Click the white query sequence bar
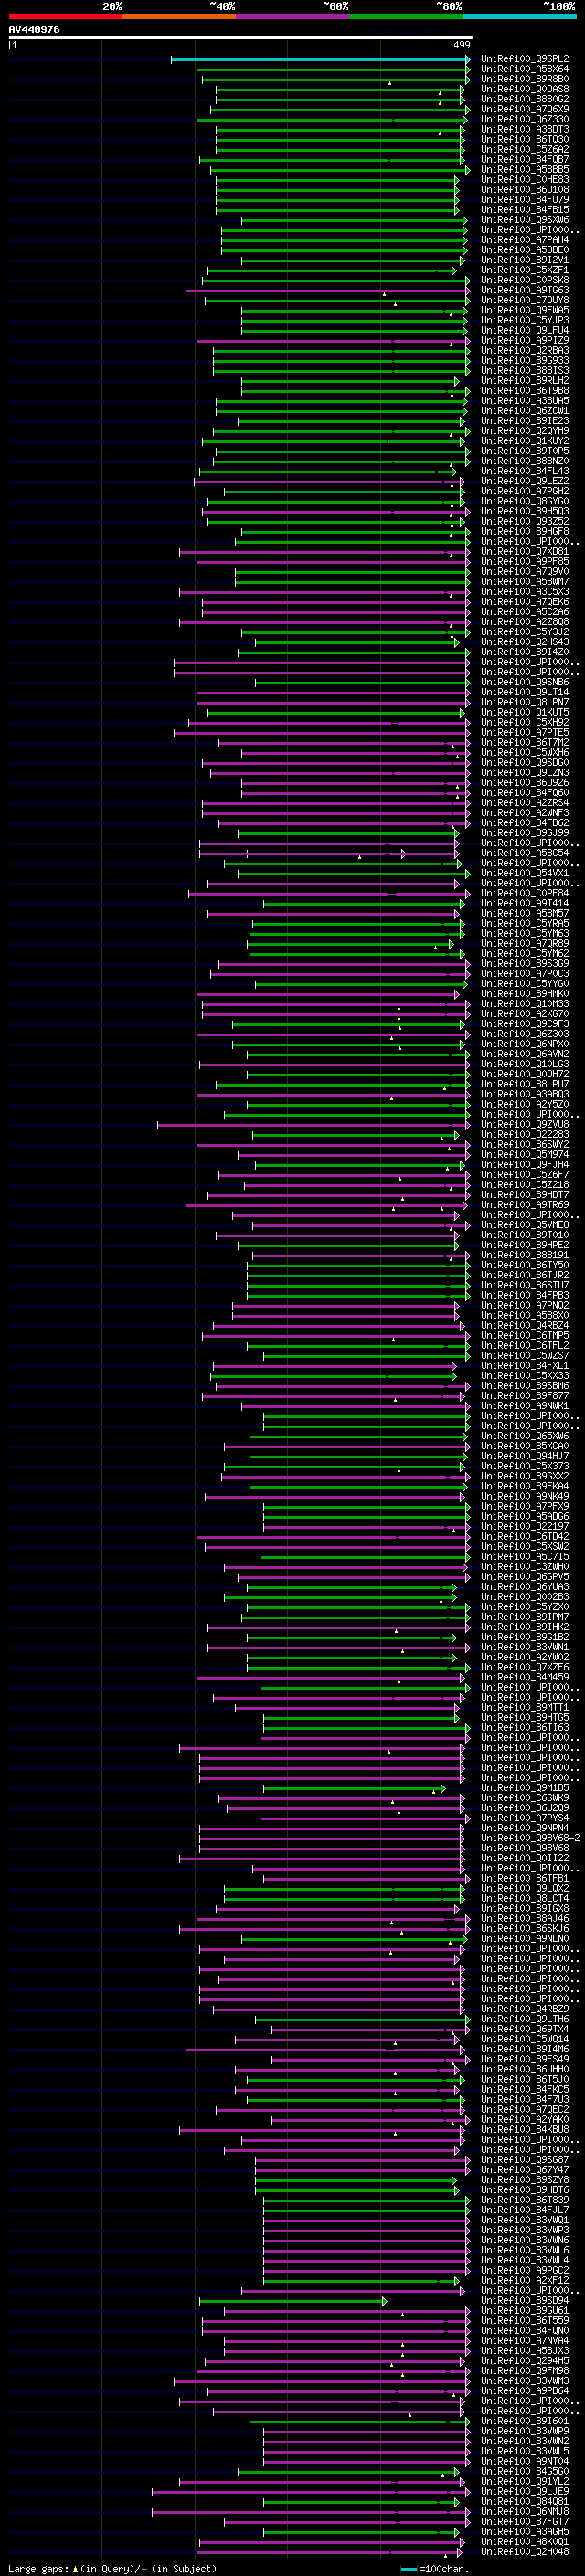Screen dimensions: 585x2576 pyautogui.click(x=240, y=38)
